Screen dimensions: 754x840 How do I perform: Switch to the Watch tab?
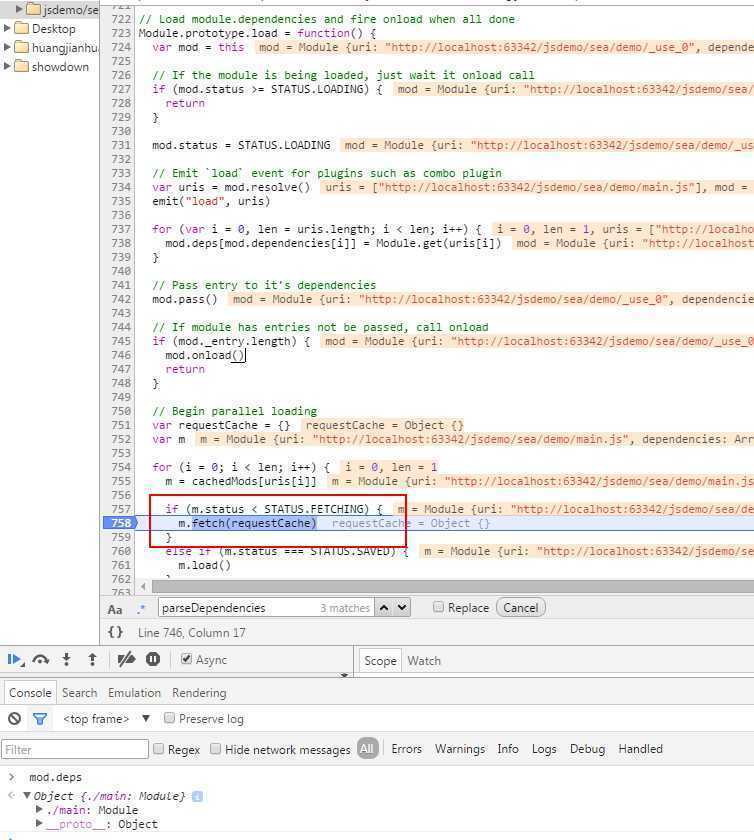(x=424, y=661)
